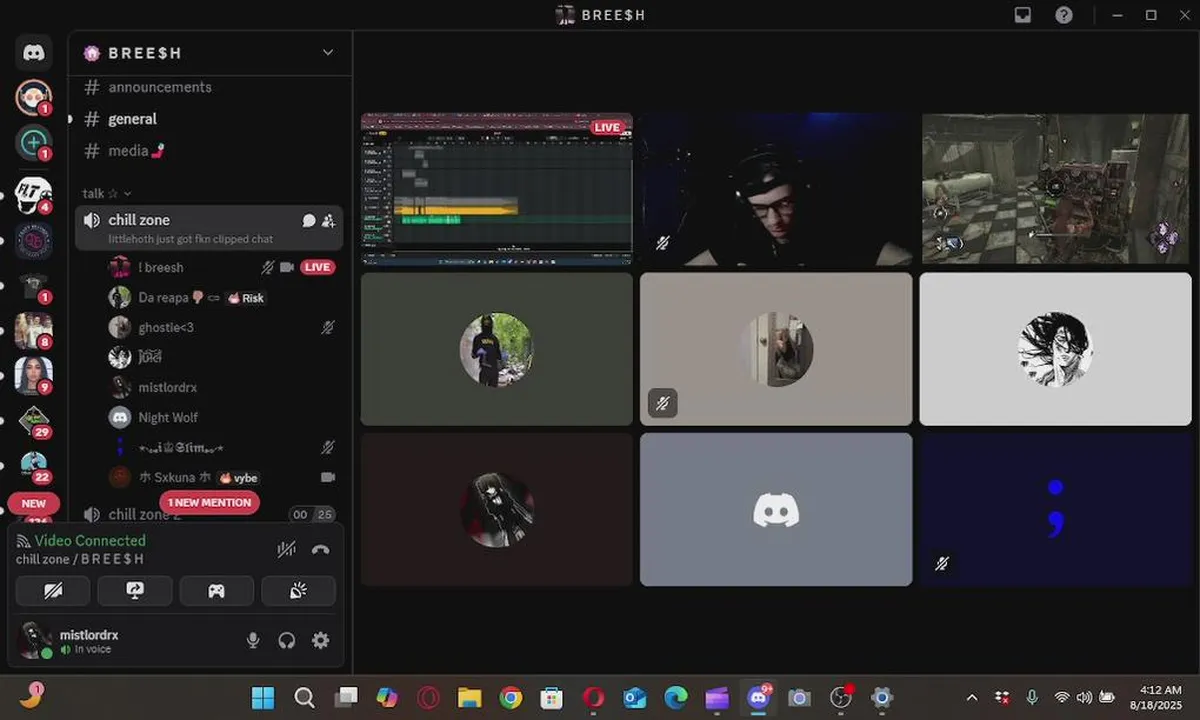Turn on camera in voice panel

[53, 591]
